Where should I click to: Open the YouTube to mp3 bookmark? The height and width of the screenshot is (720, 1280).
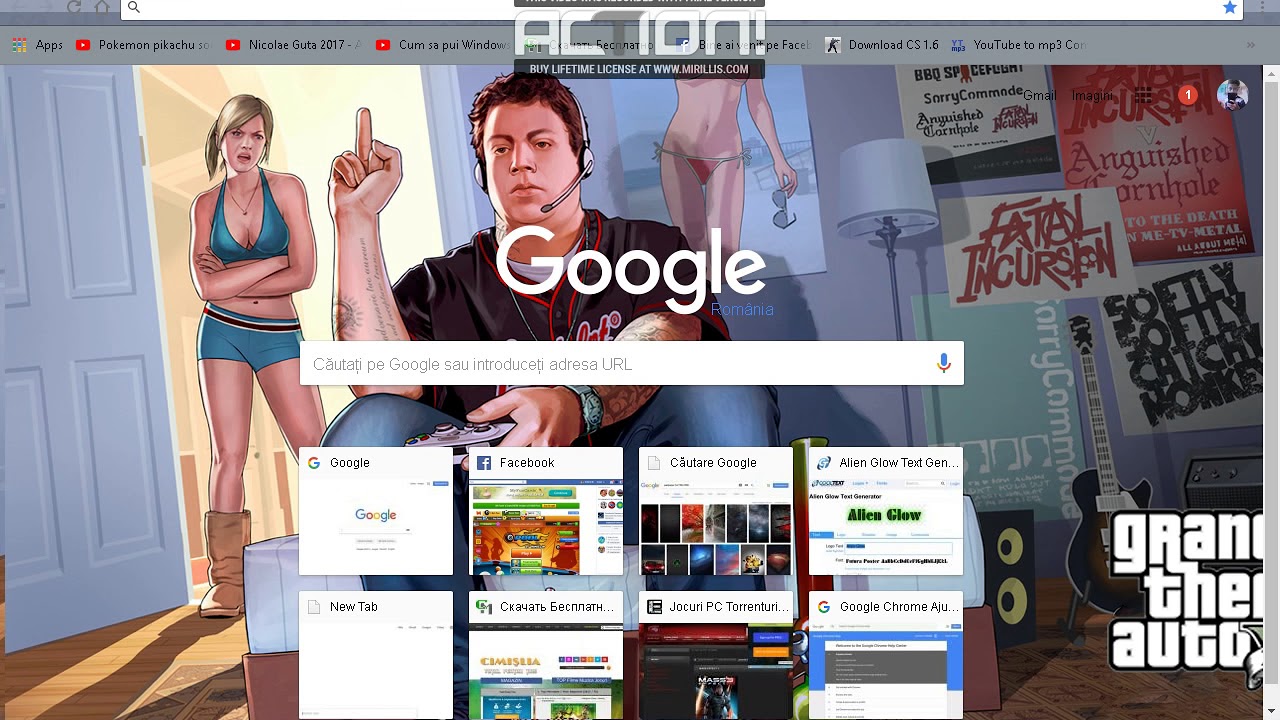click(1018, 45)
